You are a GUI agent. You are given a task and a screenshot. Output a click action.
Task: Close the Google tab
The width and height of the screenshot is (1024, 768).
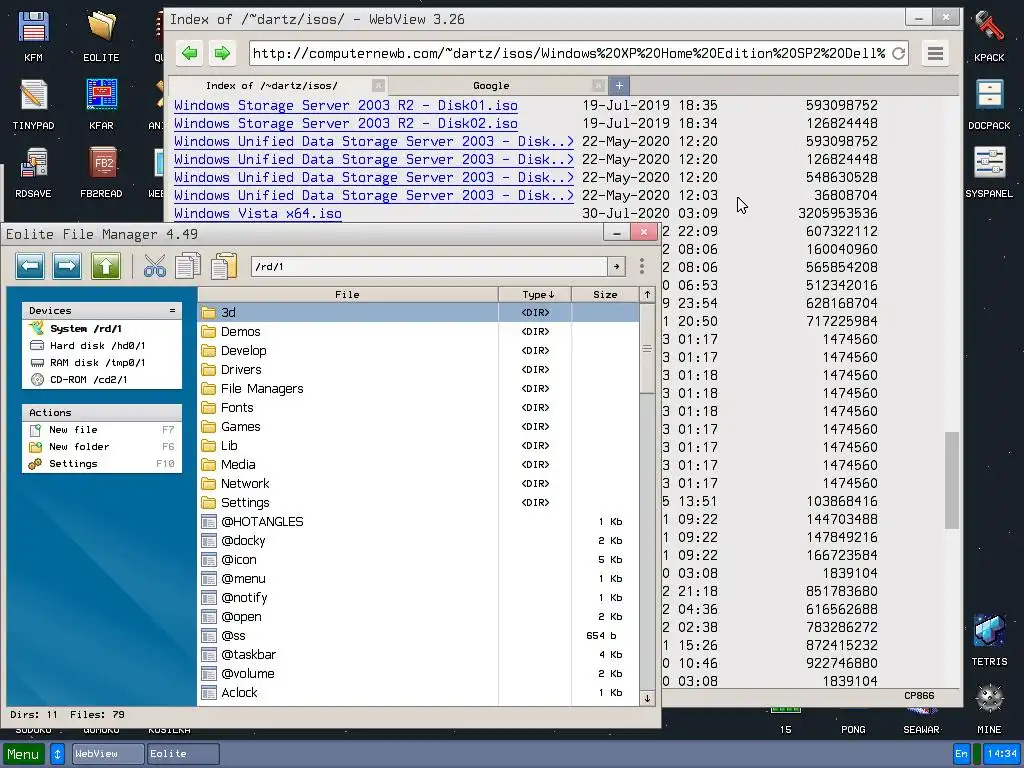[598, 86]
